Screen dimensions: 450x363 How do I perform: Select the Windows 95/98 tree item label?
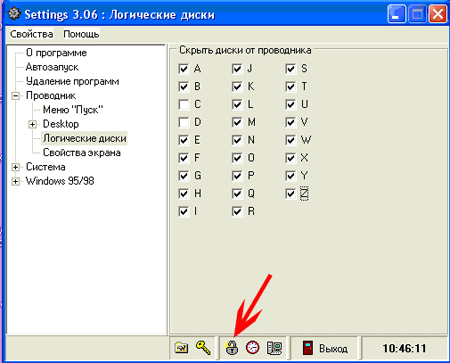(x=60, y=181)
